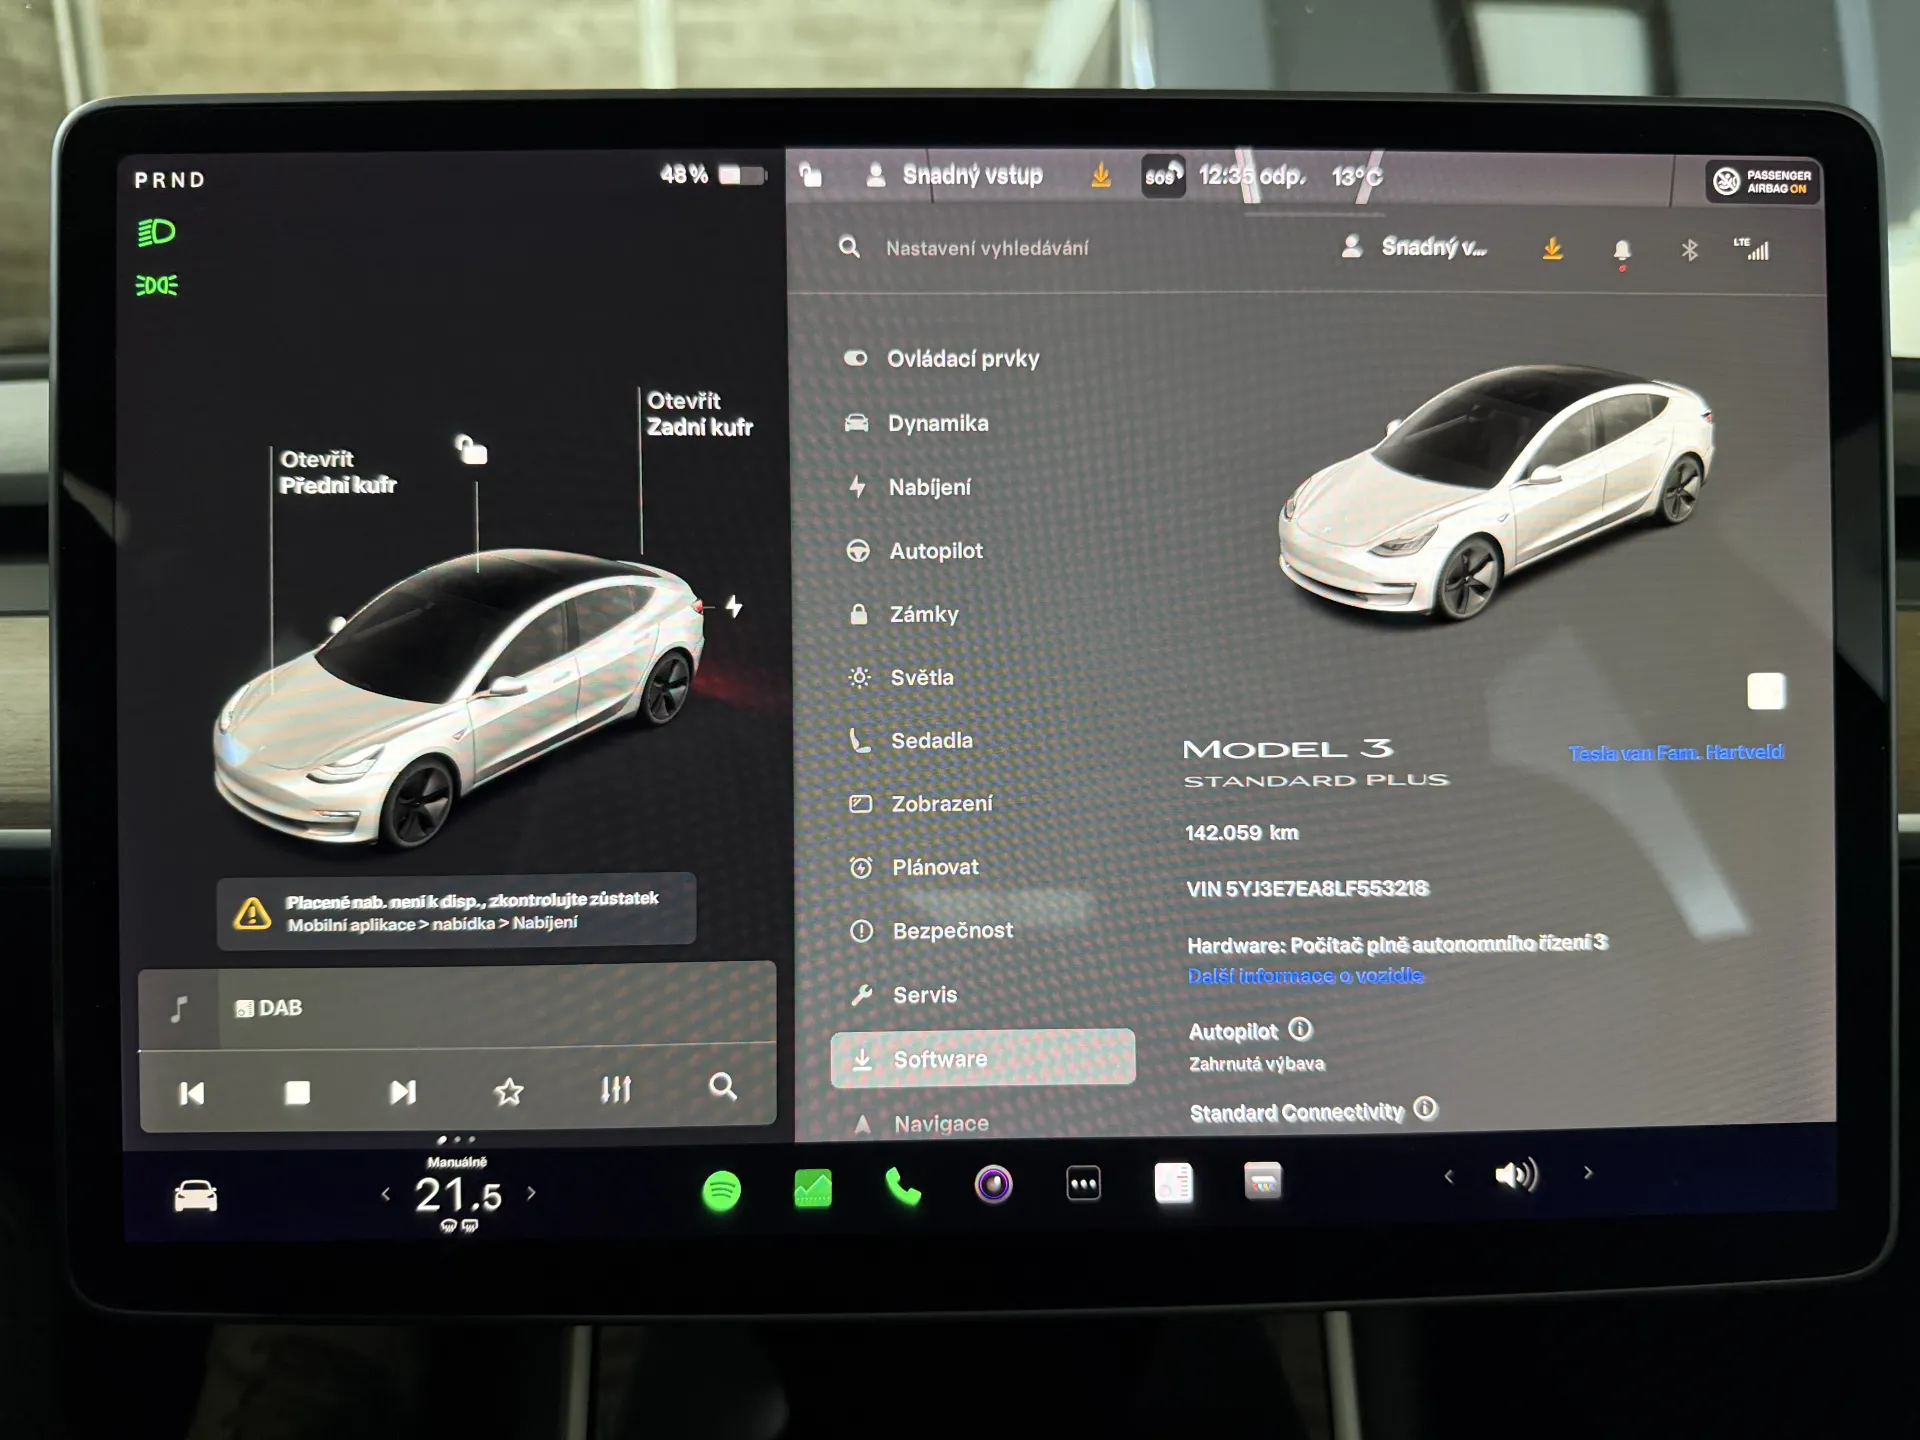Tap the three-dots app launcher
The image size is (1920, 1440).
[1083, 1184]
